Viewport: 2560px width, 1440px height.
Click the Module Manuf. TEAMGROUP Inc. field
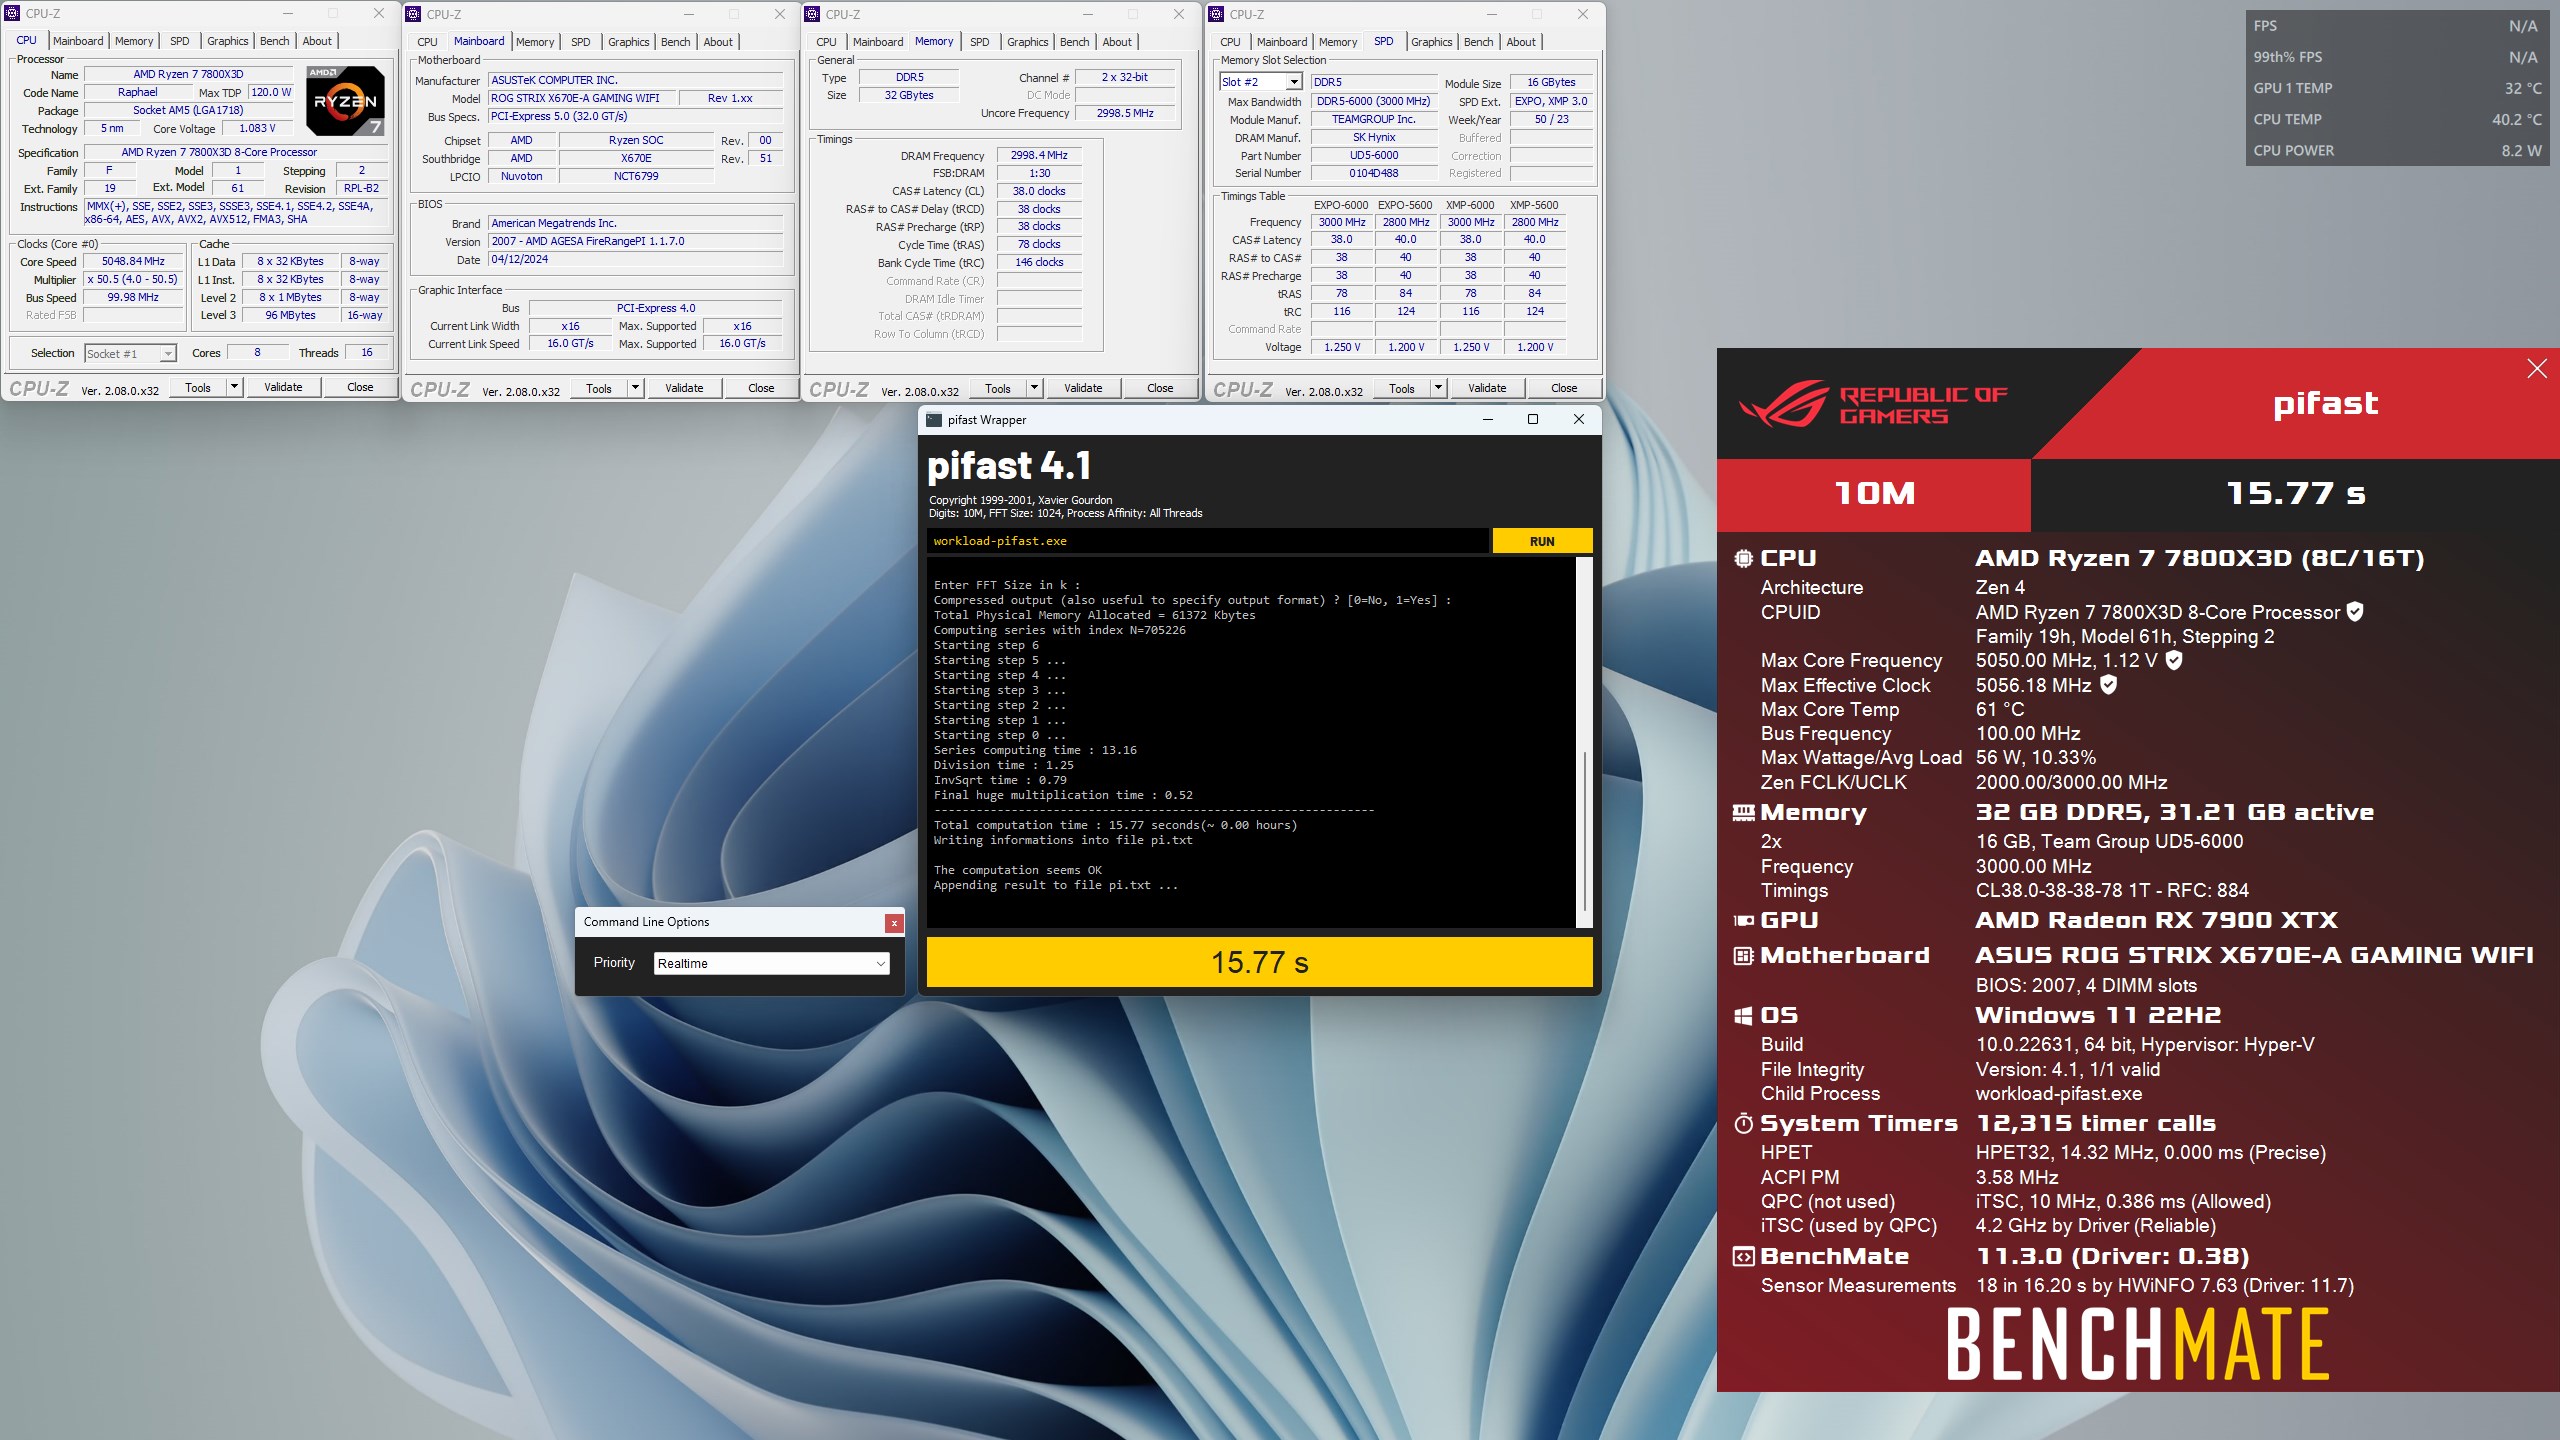1374,119
